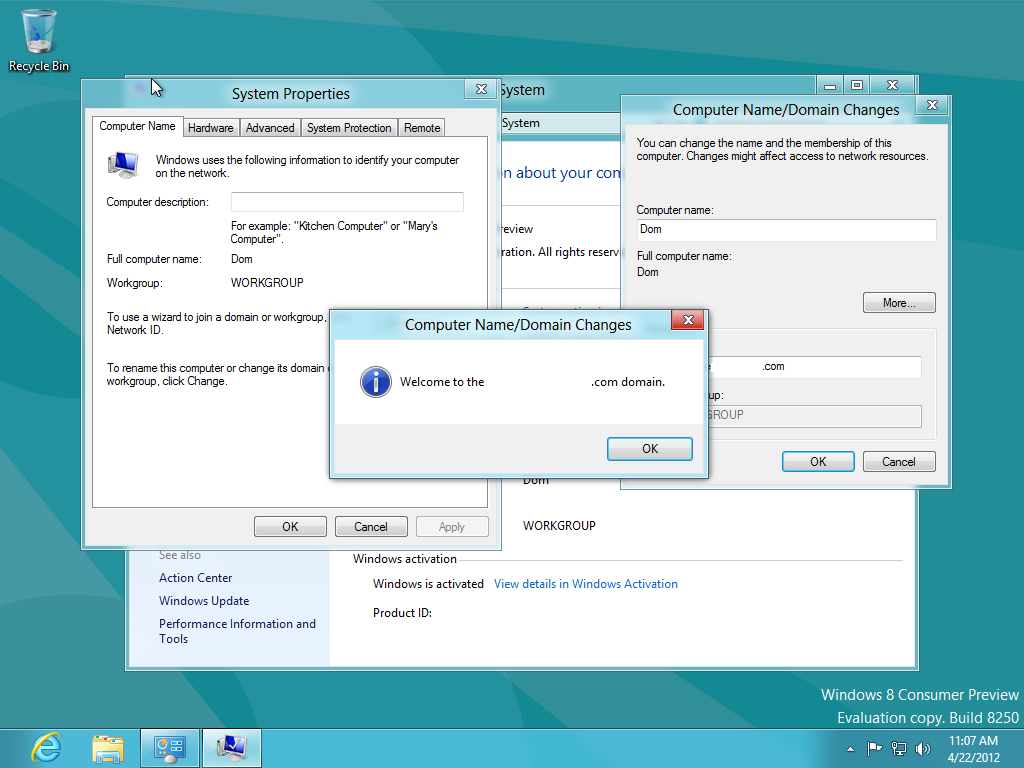Click Cancel in the right Computer Name/Domain Changes dialog
This screenshot has width=1024, height=768.
[x=899, y=462]
